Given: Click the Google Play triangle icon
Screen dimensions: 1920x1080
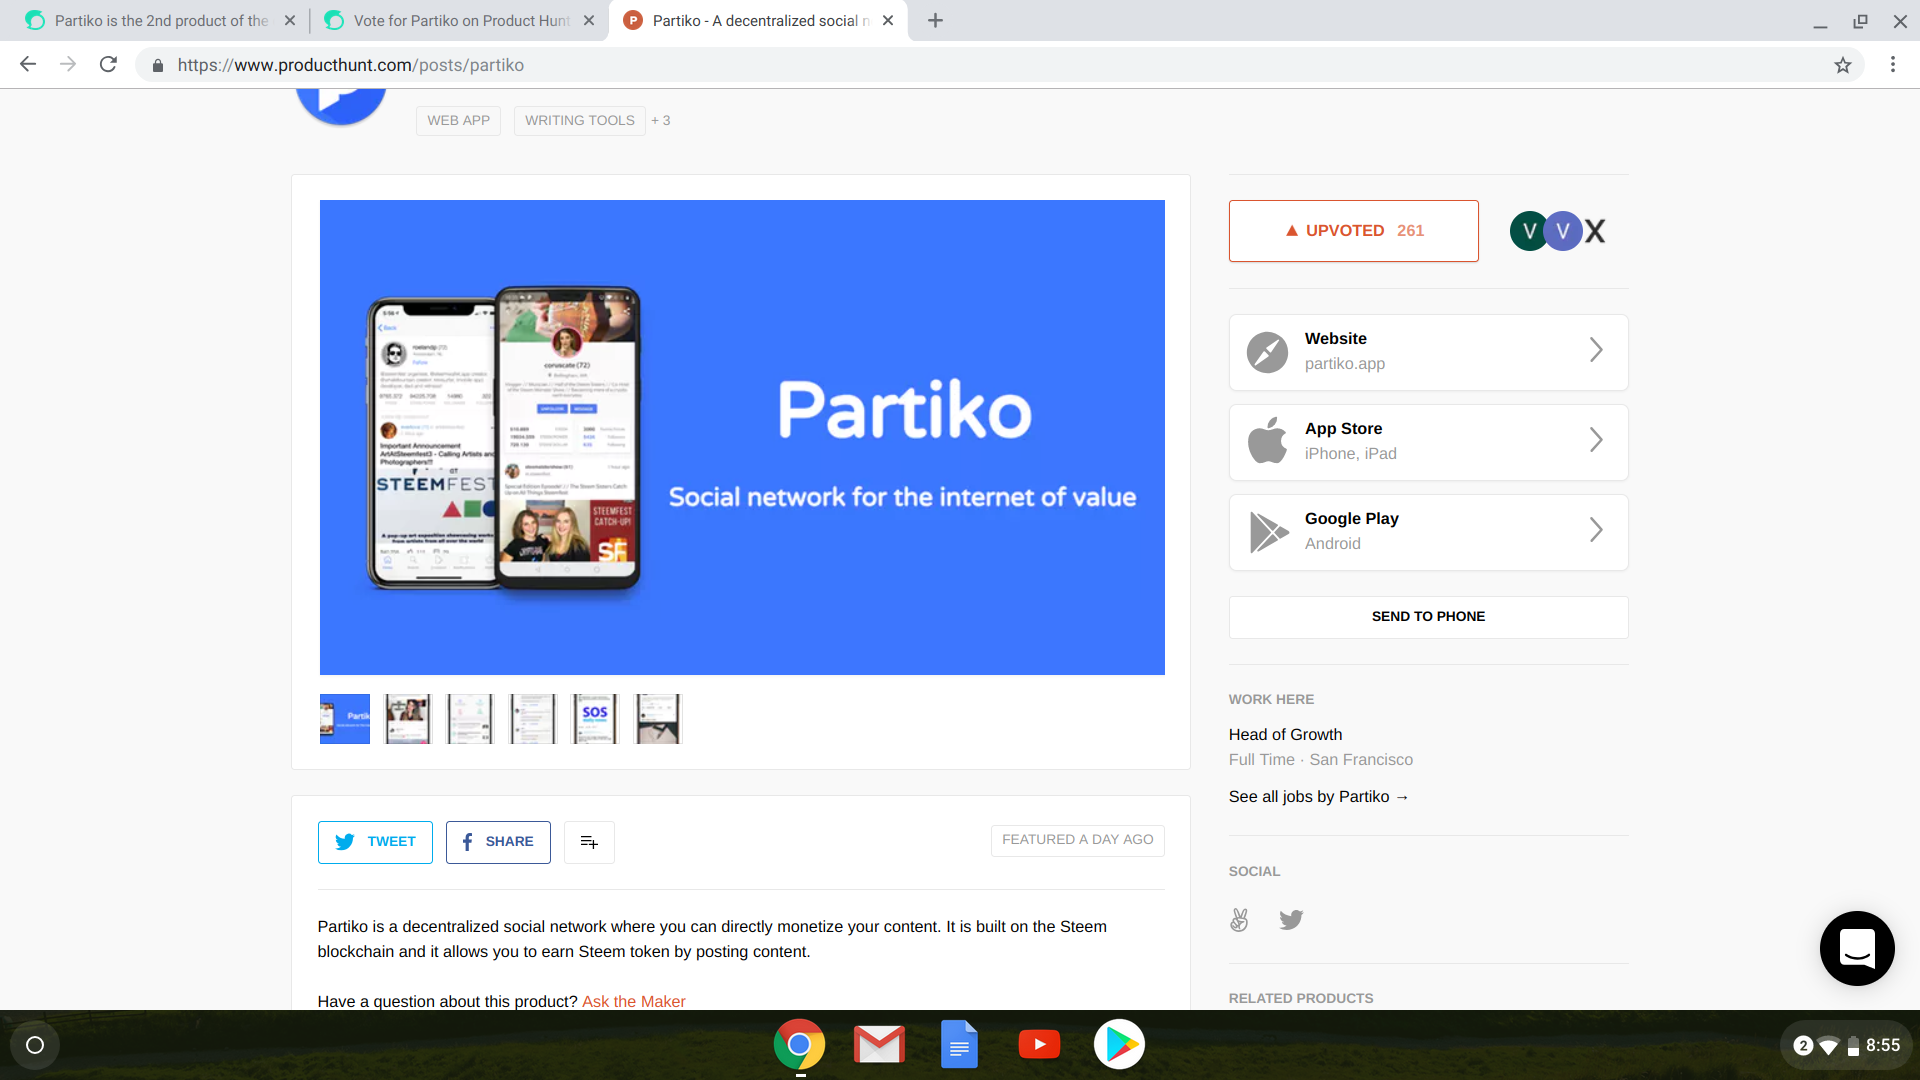Looking at the screenshot, I should (x=1267, y=531).
